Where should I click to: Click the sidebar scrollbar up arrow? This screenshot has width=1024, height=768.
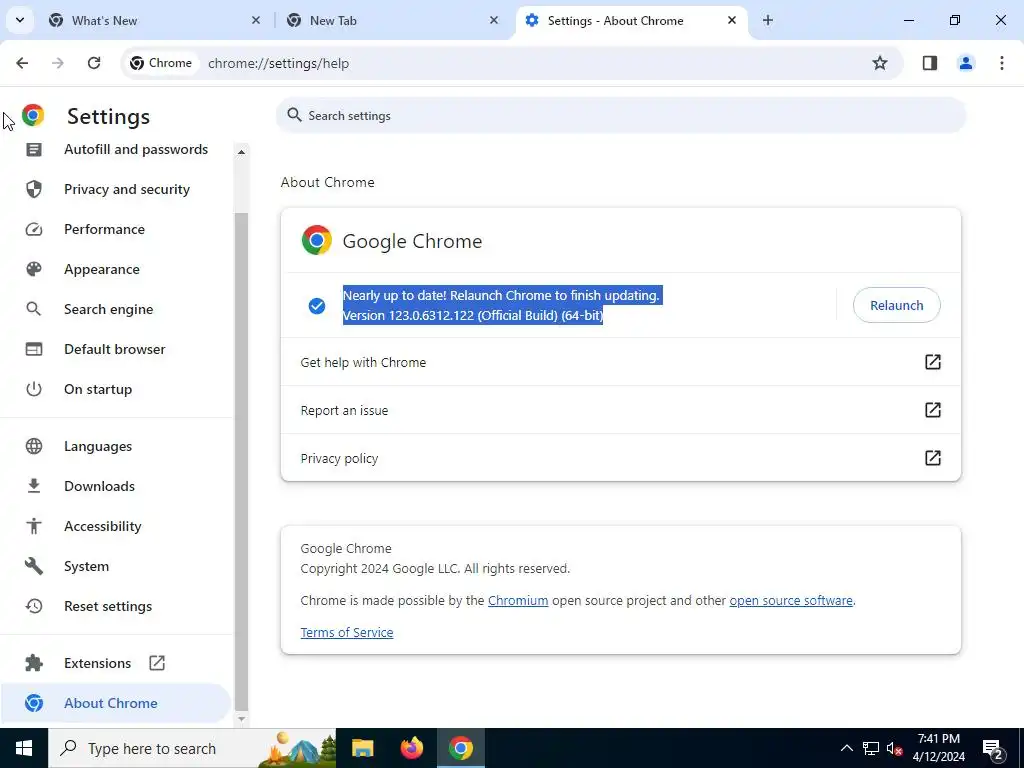241,152
